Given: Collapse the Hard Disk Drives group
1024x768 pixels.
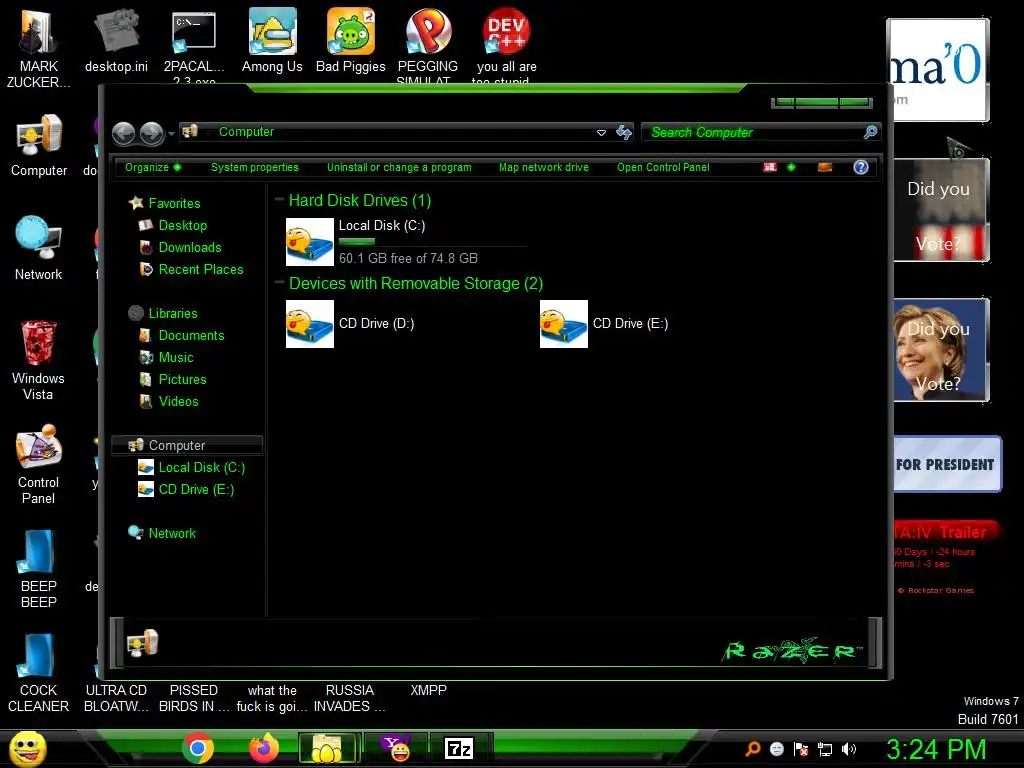Looking at the screenshot, I should pos(280,199).
